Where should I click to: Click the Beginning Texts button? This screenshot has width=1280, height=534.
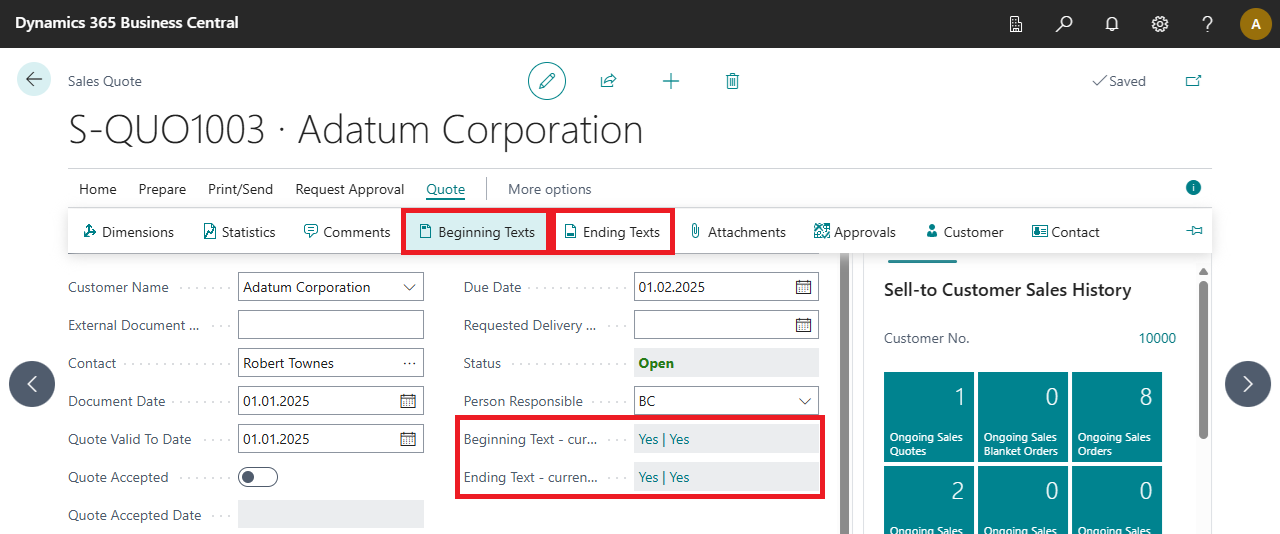click(476, 232)
